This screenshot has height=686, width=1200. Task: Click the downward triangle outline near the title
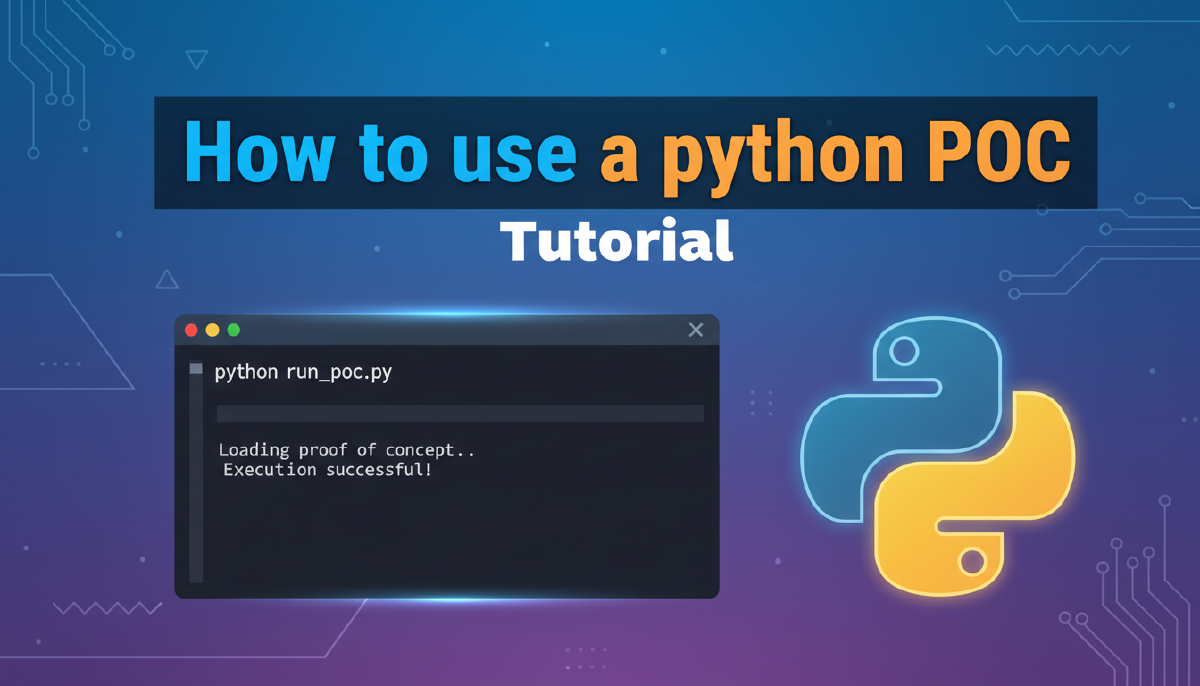click(198, 59)
